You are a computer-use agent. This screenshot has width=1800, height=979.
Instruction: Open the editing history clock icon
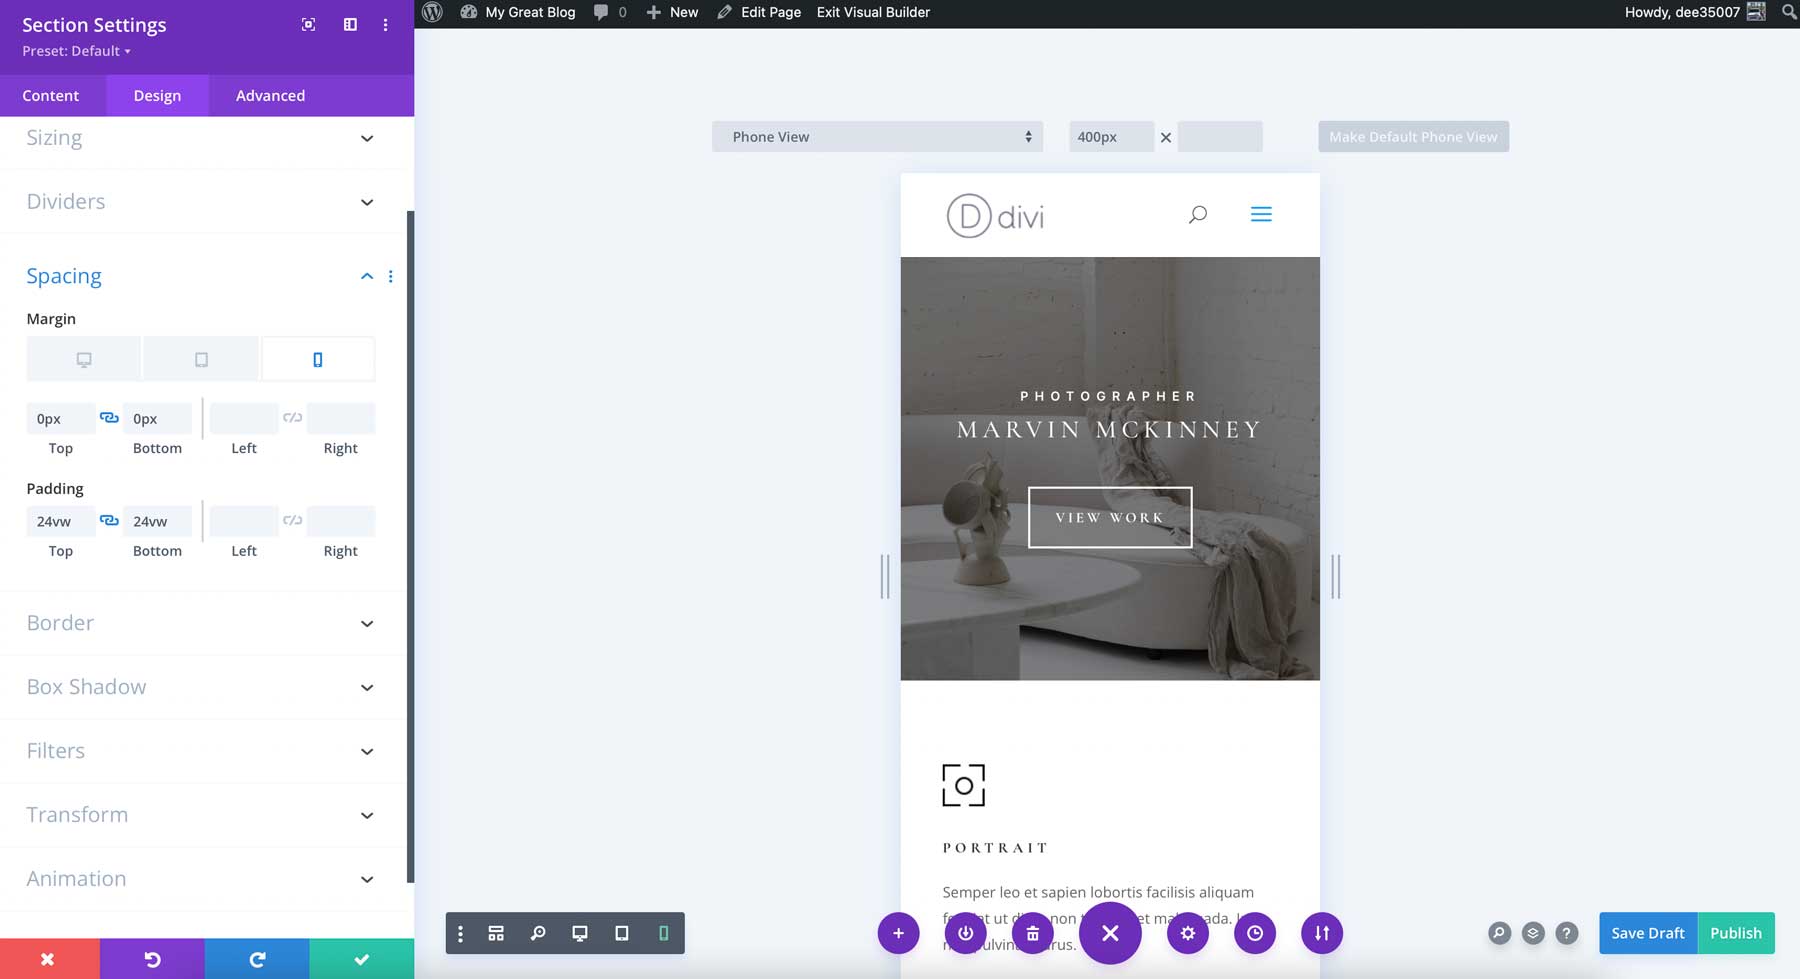[x=1255, y=933]
